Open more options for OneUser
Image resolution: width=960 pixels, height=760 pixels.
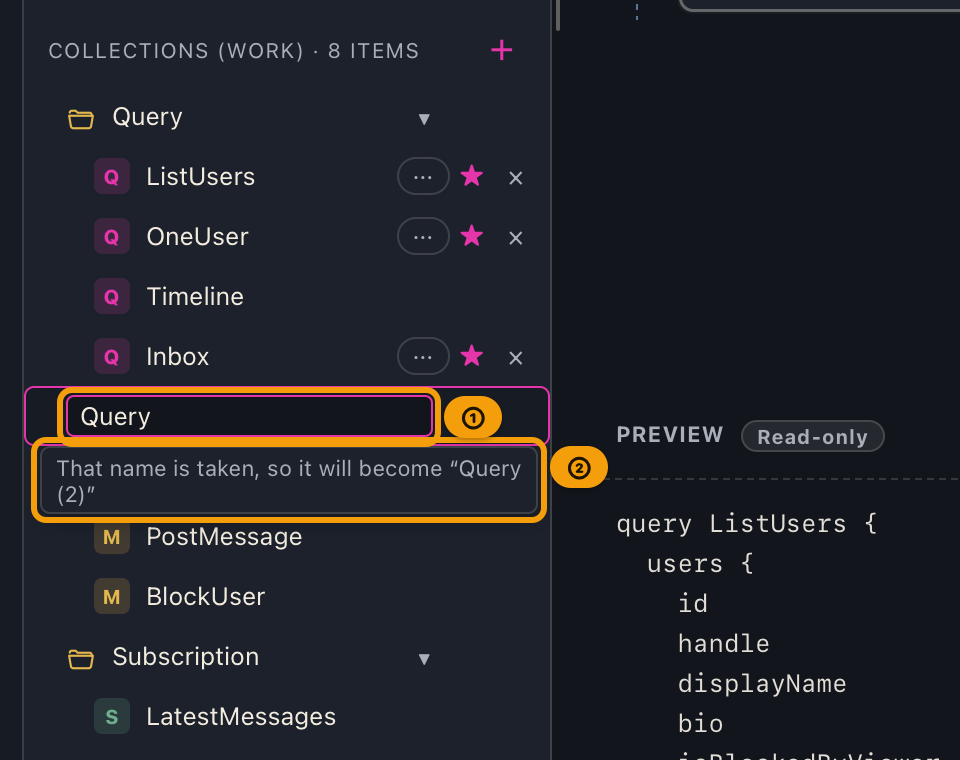click(423, 236)
